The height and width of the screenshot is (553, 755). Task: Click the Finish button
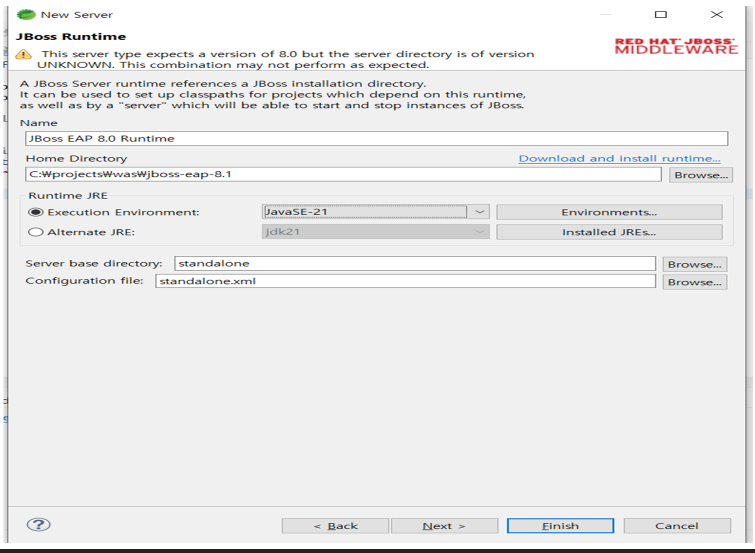[x=560, y=526]
